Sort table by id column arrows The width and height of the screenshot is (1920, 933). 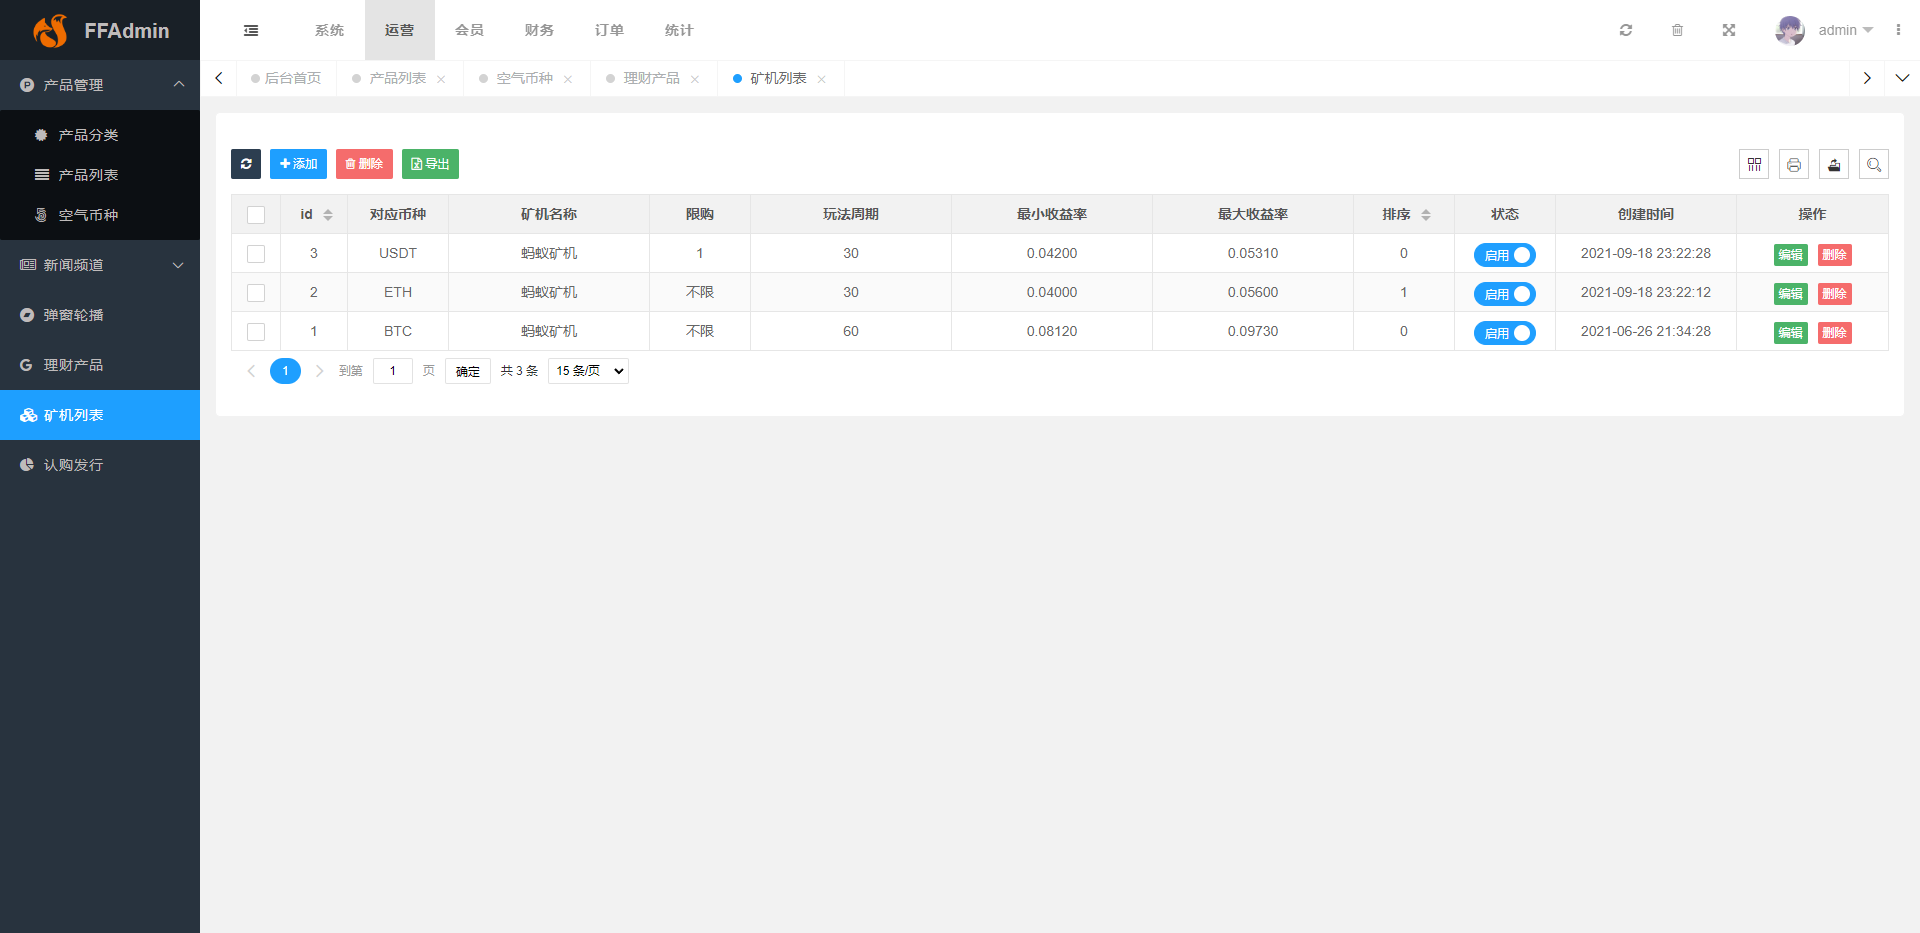(x=328, y=215)
